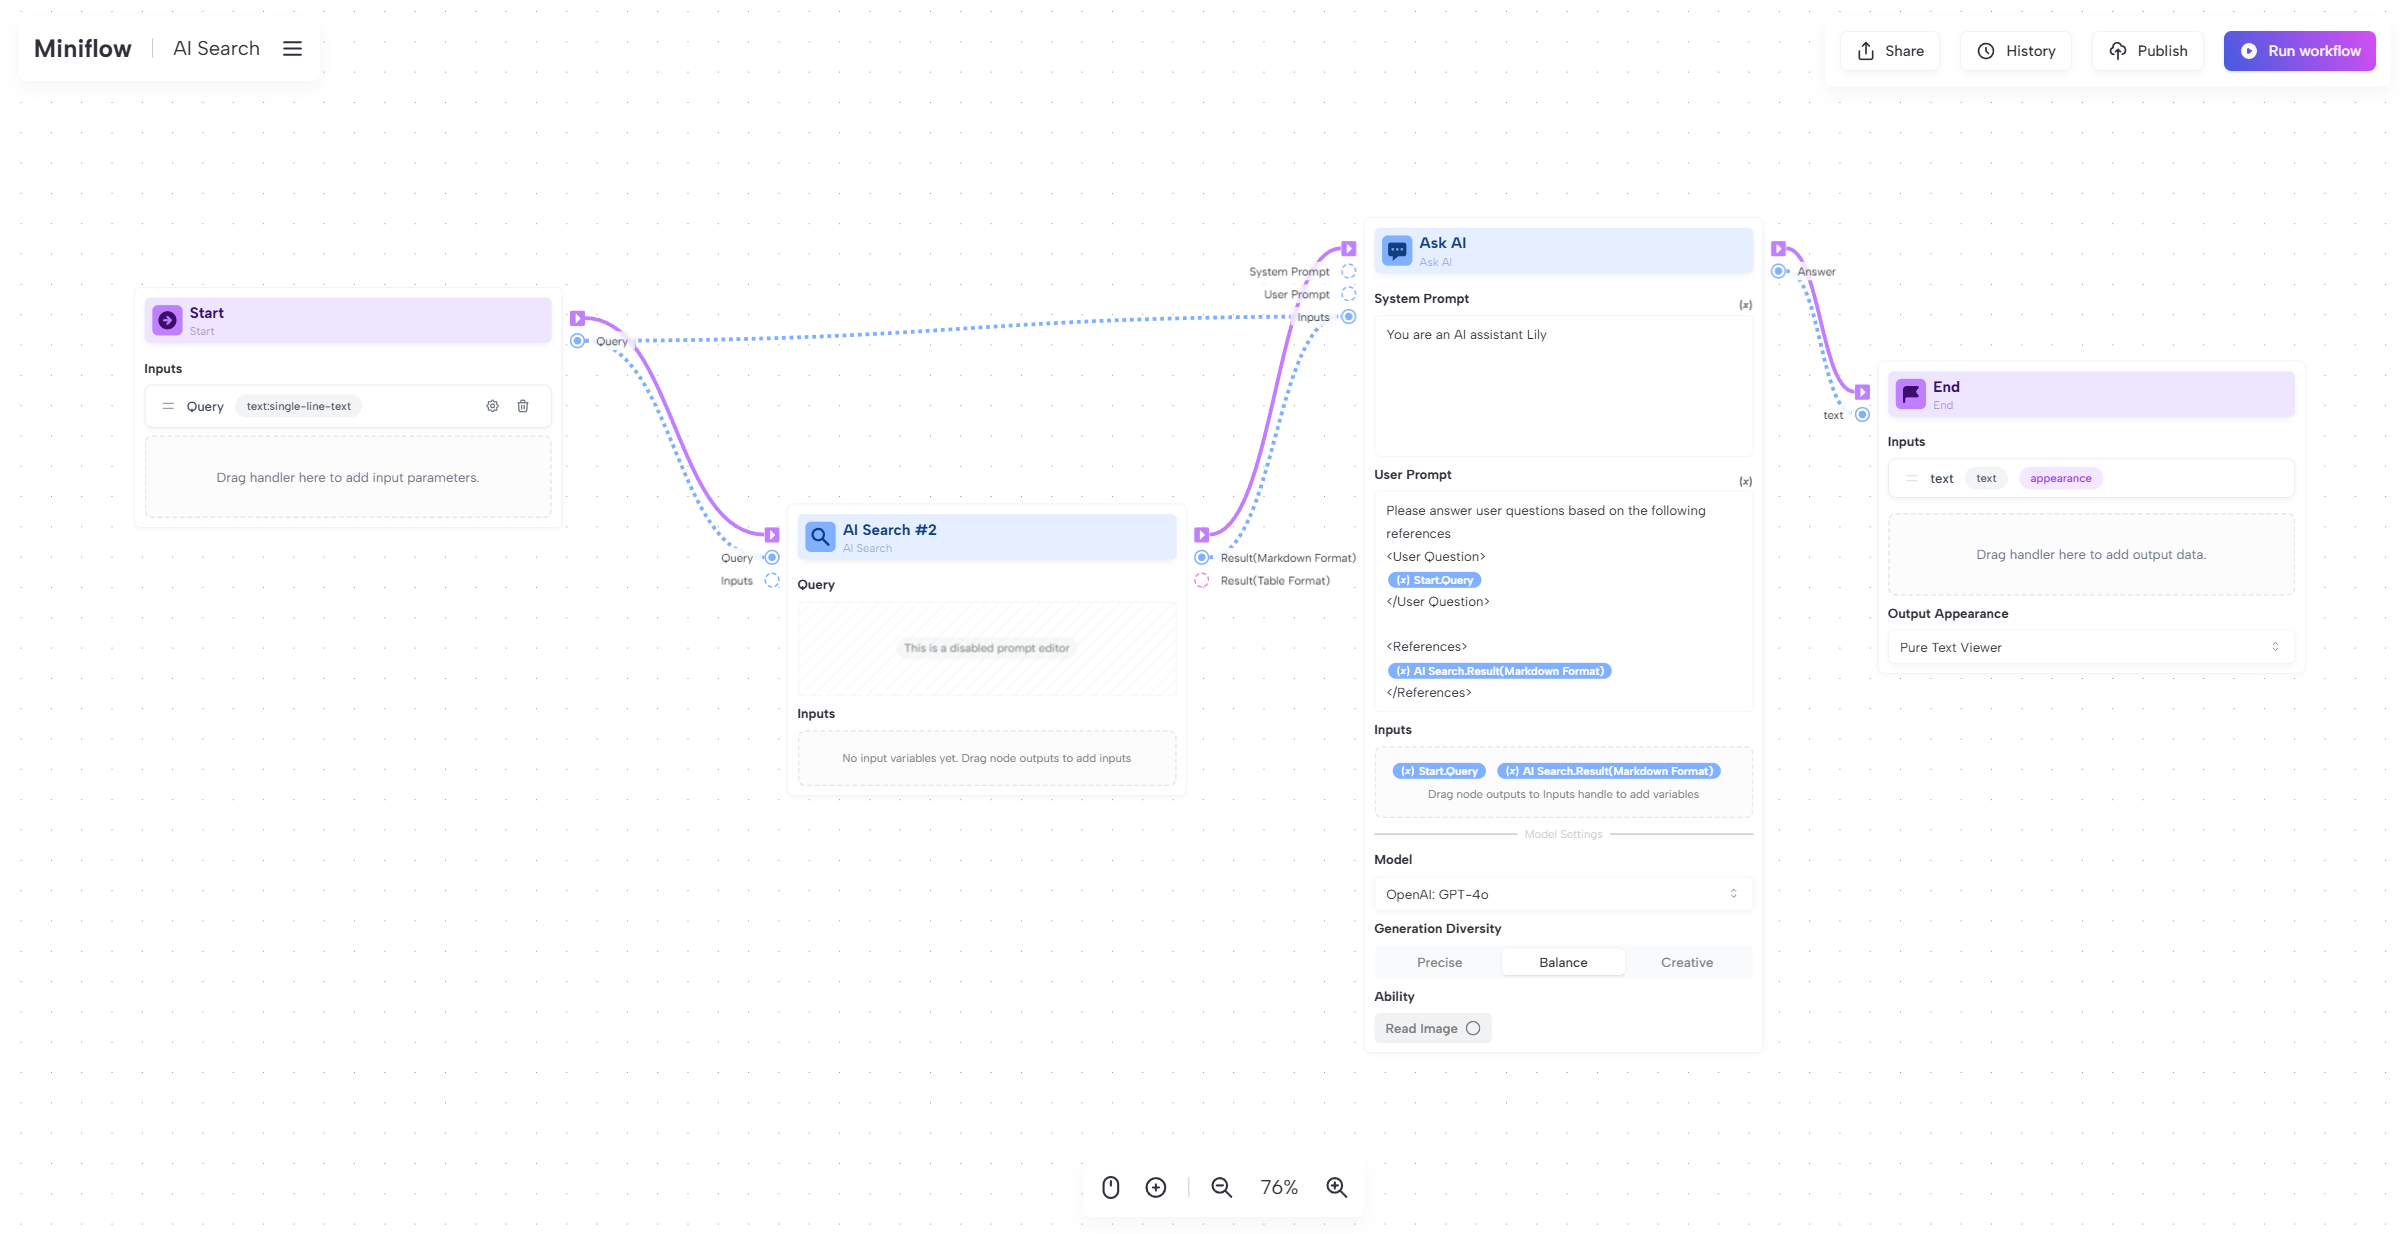Image resolution: width=2405 pixels, height=1234 pixels.
Task: Open settings gear for Query input
Action: 492,406
